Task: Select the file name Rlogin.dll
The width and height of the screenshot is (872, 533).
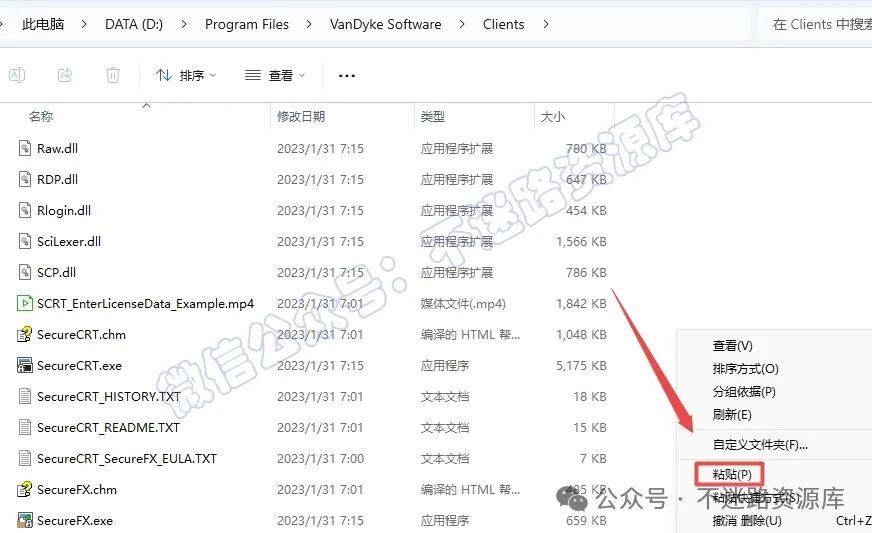Action: coord(64,211)
